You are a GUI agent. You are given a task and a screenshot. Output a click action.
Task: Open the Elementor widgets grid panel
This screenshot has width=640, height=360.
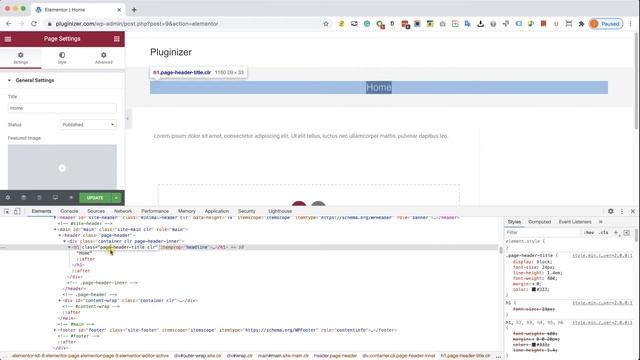coord(117,39)
